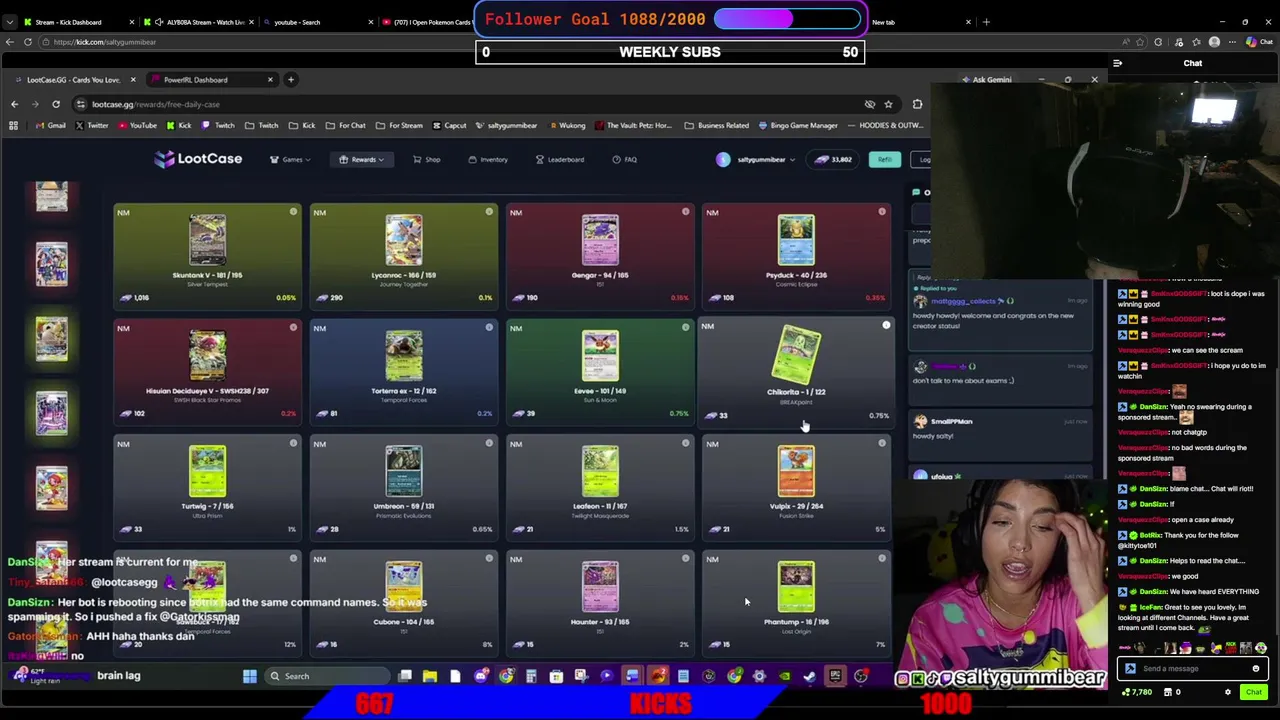Open the YouTube bookmark
Image resolution: width=1280 pixels, height=720 pixels.
click(x=137, y=125)
